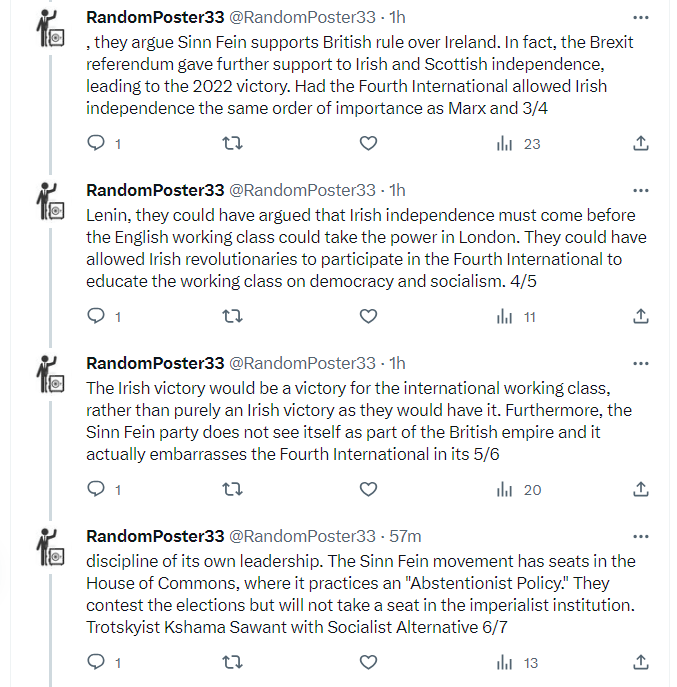This screenshot has width=677, height=687.
Task: Retweet the post ending in 3/4
Action: click(232, 144)
